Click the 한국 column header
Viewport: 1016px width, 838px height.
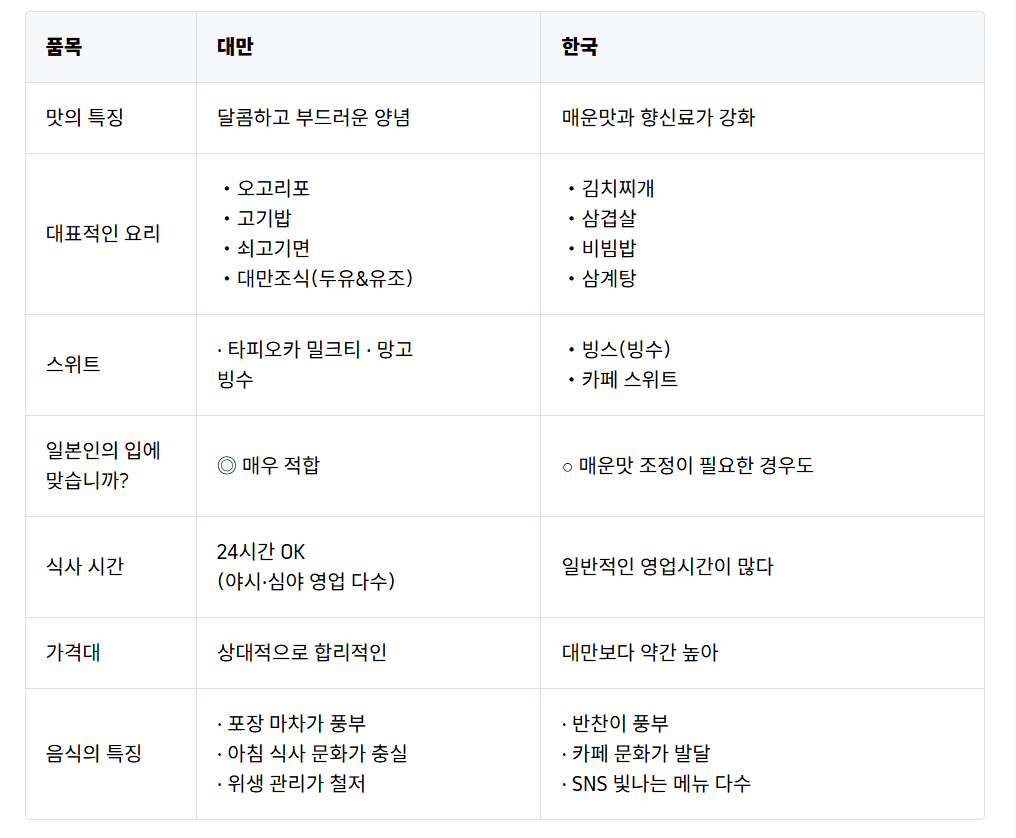click(x=580, y=47)
